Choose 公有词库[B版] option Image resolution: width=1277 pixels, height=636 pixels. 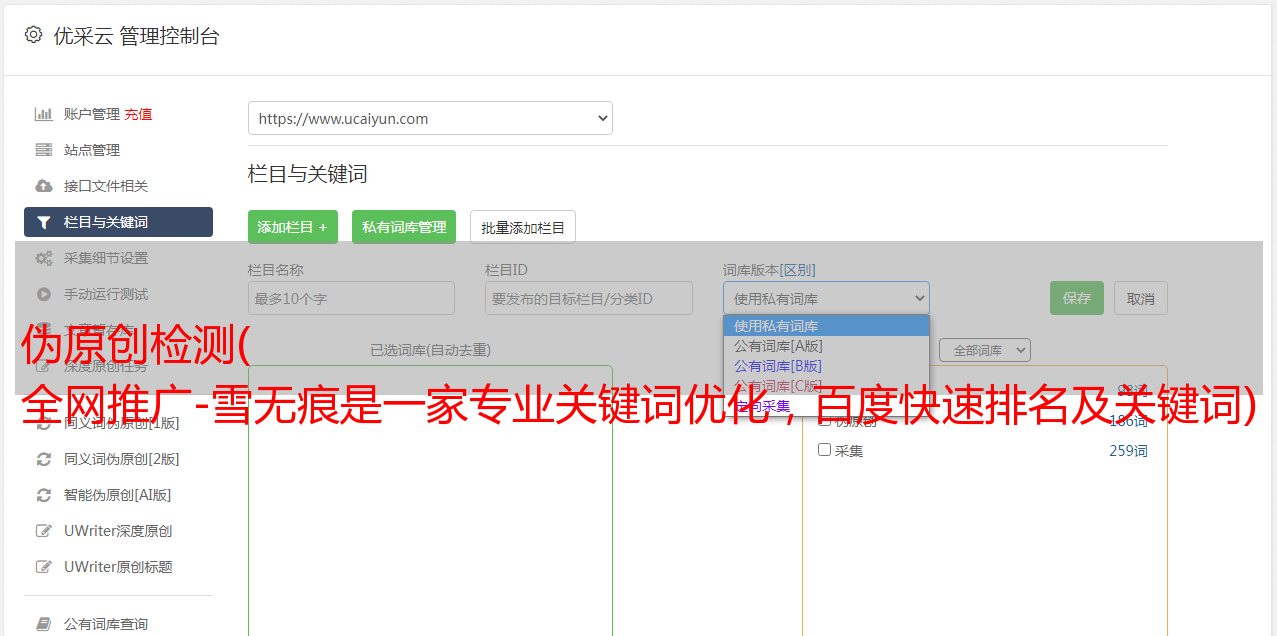click(x=826, y=366)
